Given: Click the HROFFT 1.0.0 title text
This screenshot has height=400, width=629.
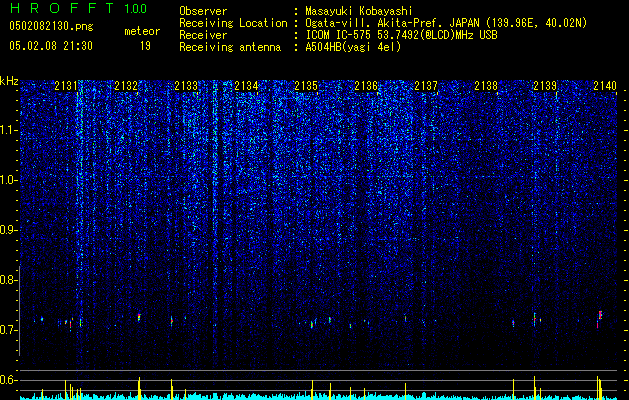Looking at the screenshot, I should (x=79, y=8).
